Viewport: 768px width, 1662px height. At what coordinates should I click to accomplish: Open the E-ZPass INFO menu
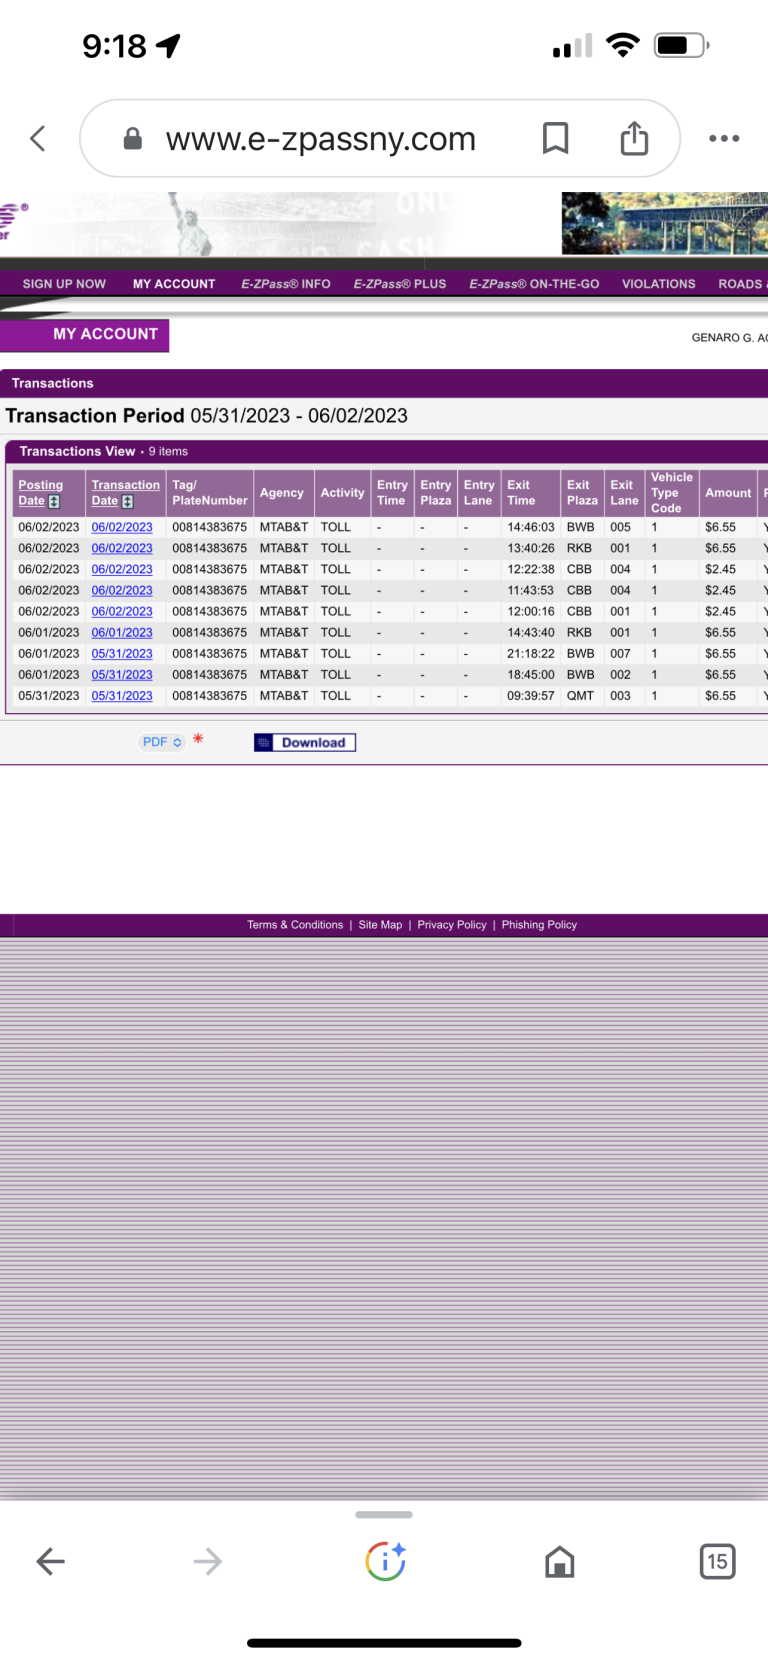tap(286, 284)
